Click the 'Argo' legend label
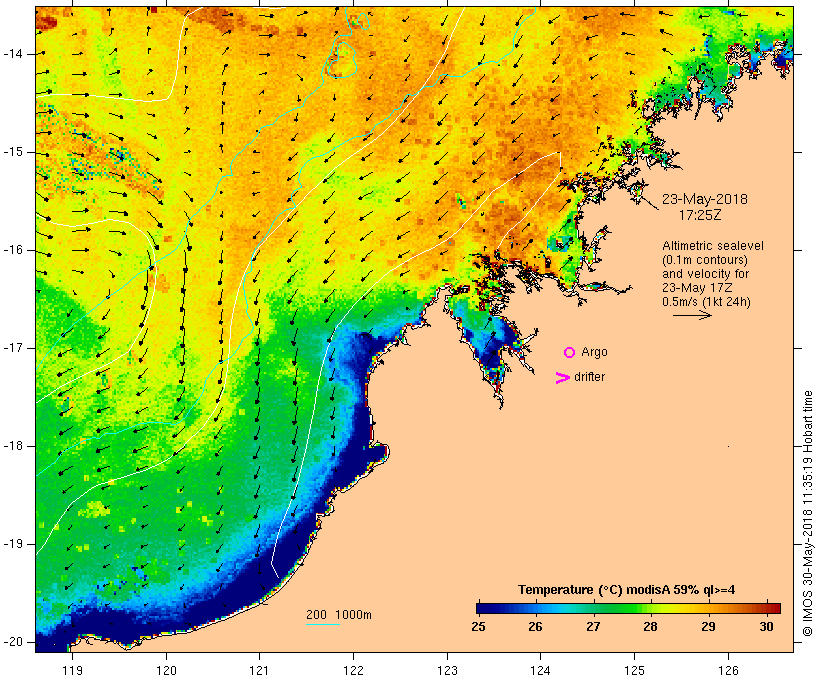Viewport: 820px width, 680px height. pyautogui.click(x=595, y=353)
